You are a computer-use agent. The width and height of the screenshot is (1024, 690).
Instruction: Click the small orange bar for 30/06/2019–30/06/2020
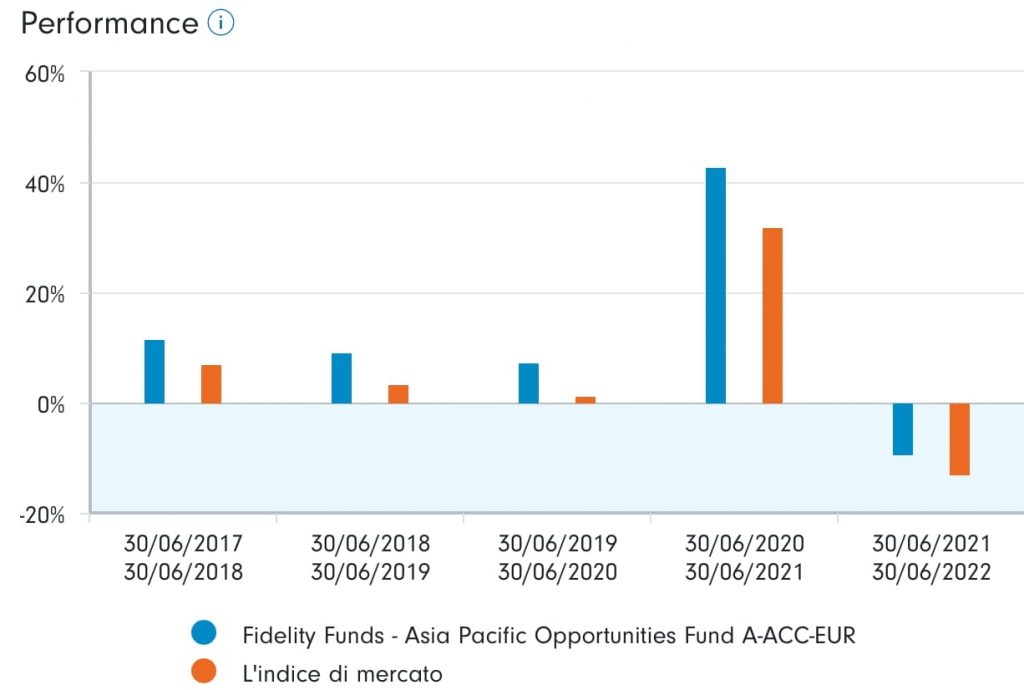585,400
